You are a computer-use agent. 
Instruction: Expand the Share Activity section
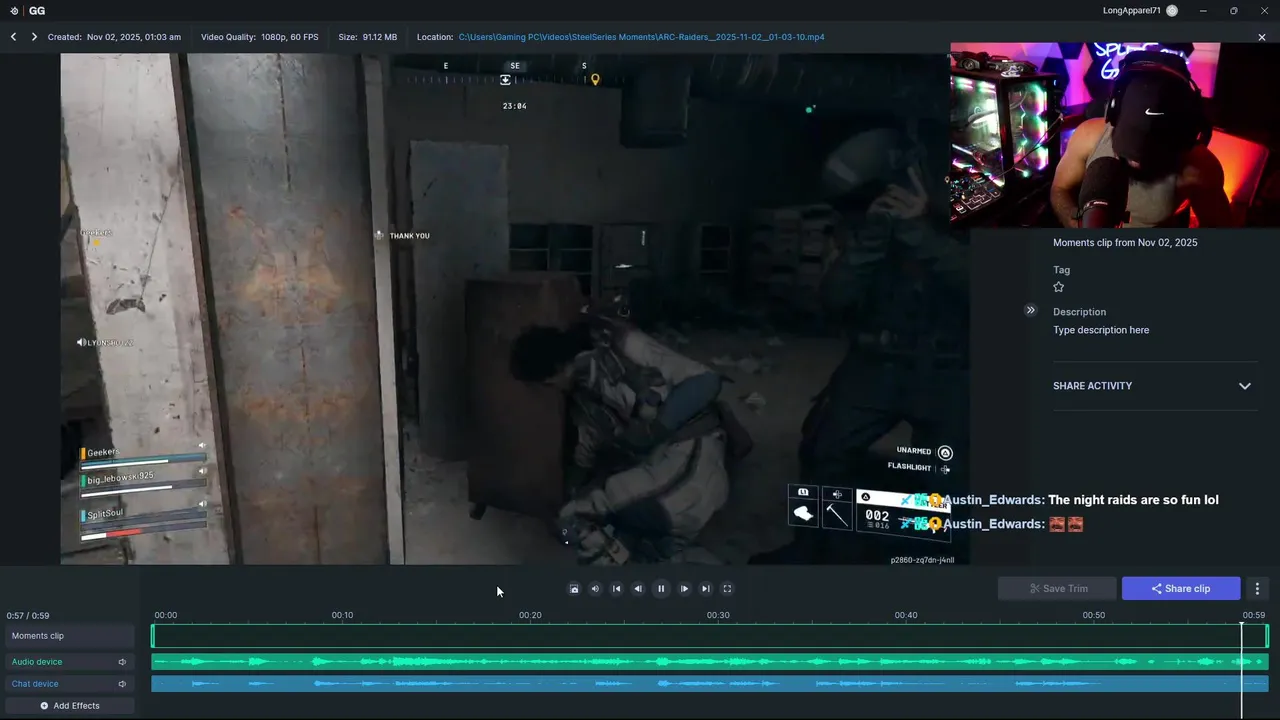click(1245, 386)
